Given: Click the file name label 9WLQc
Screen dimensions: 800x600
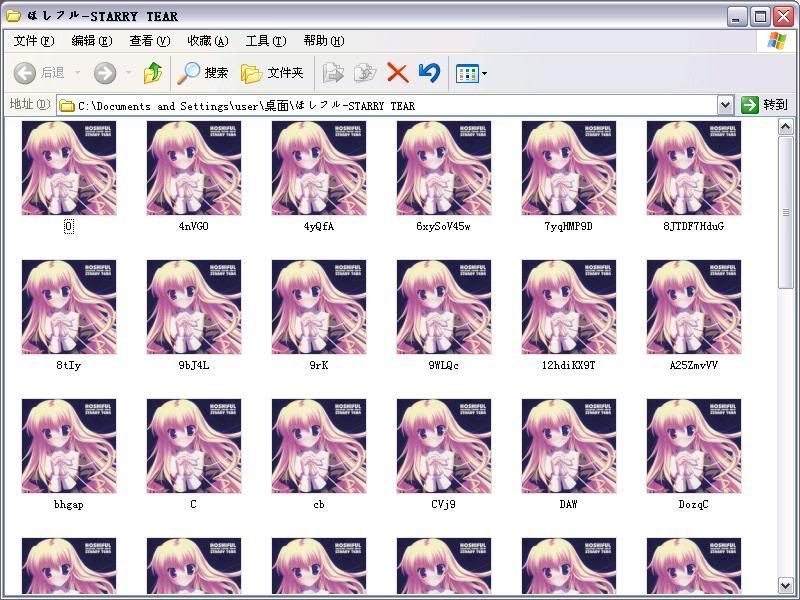Looking at the screenshot, I should point(444,365).
